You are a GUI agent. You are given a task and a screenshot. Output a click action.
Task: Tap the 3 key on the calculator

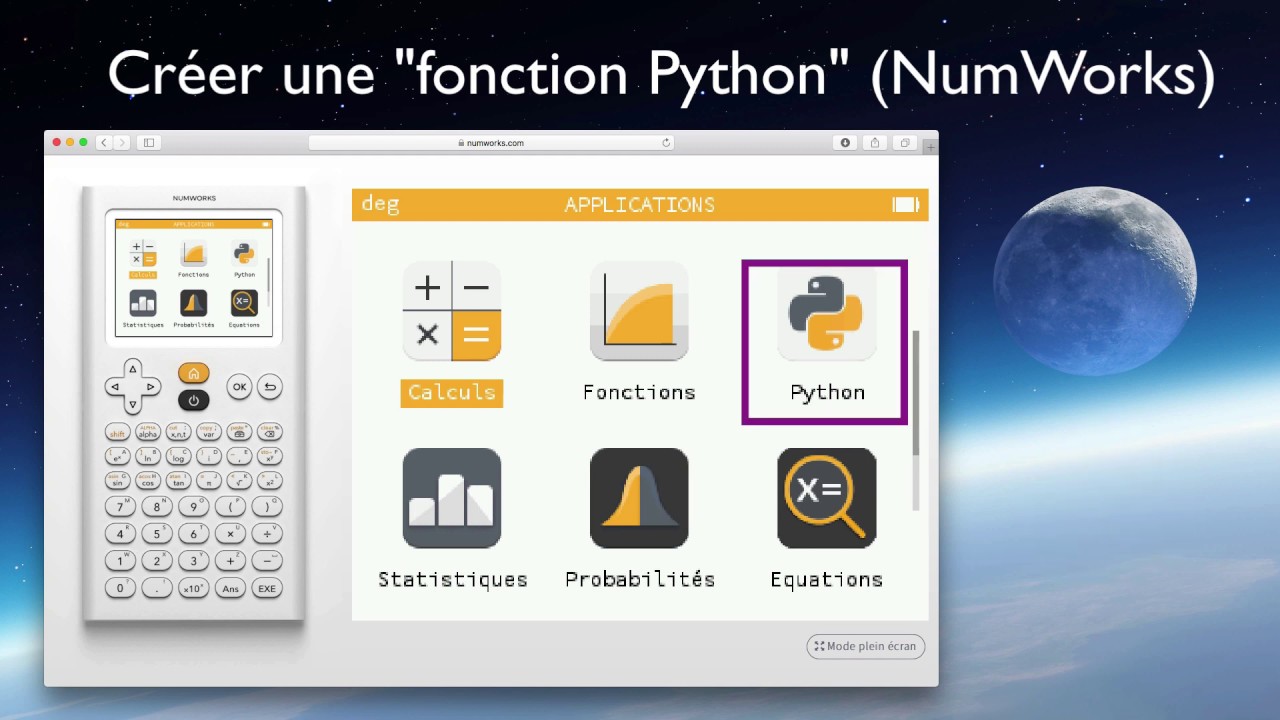(x=194, y=561)
